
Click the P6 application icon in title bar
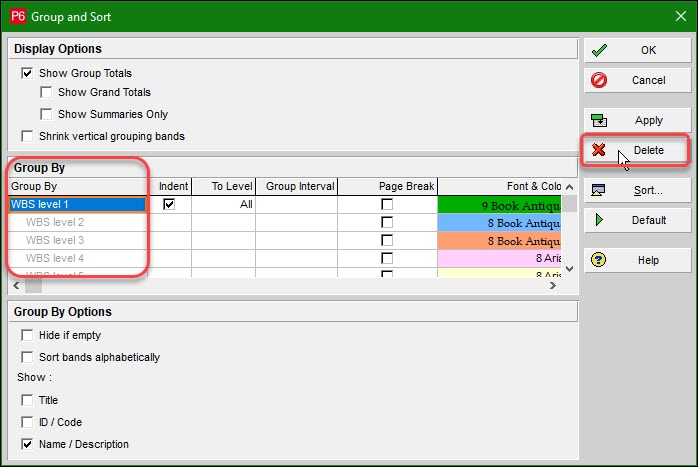tap(17, 15)
